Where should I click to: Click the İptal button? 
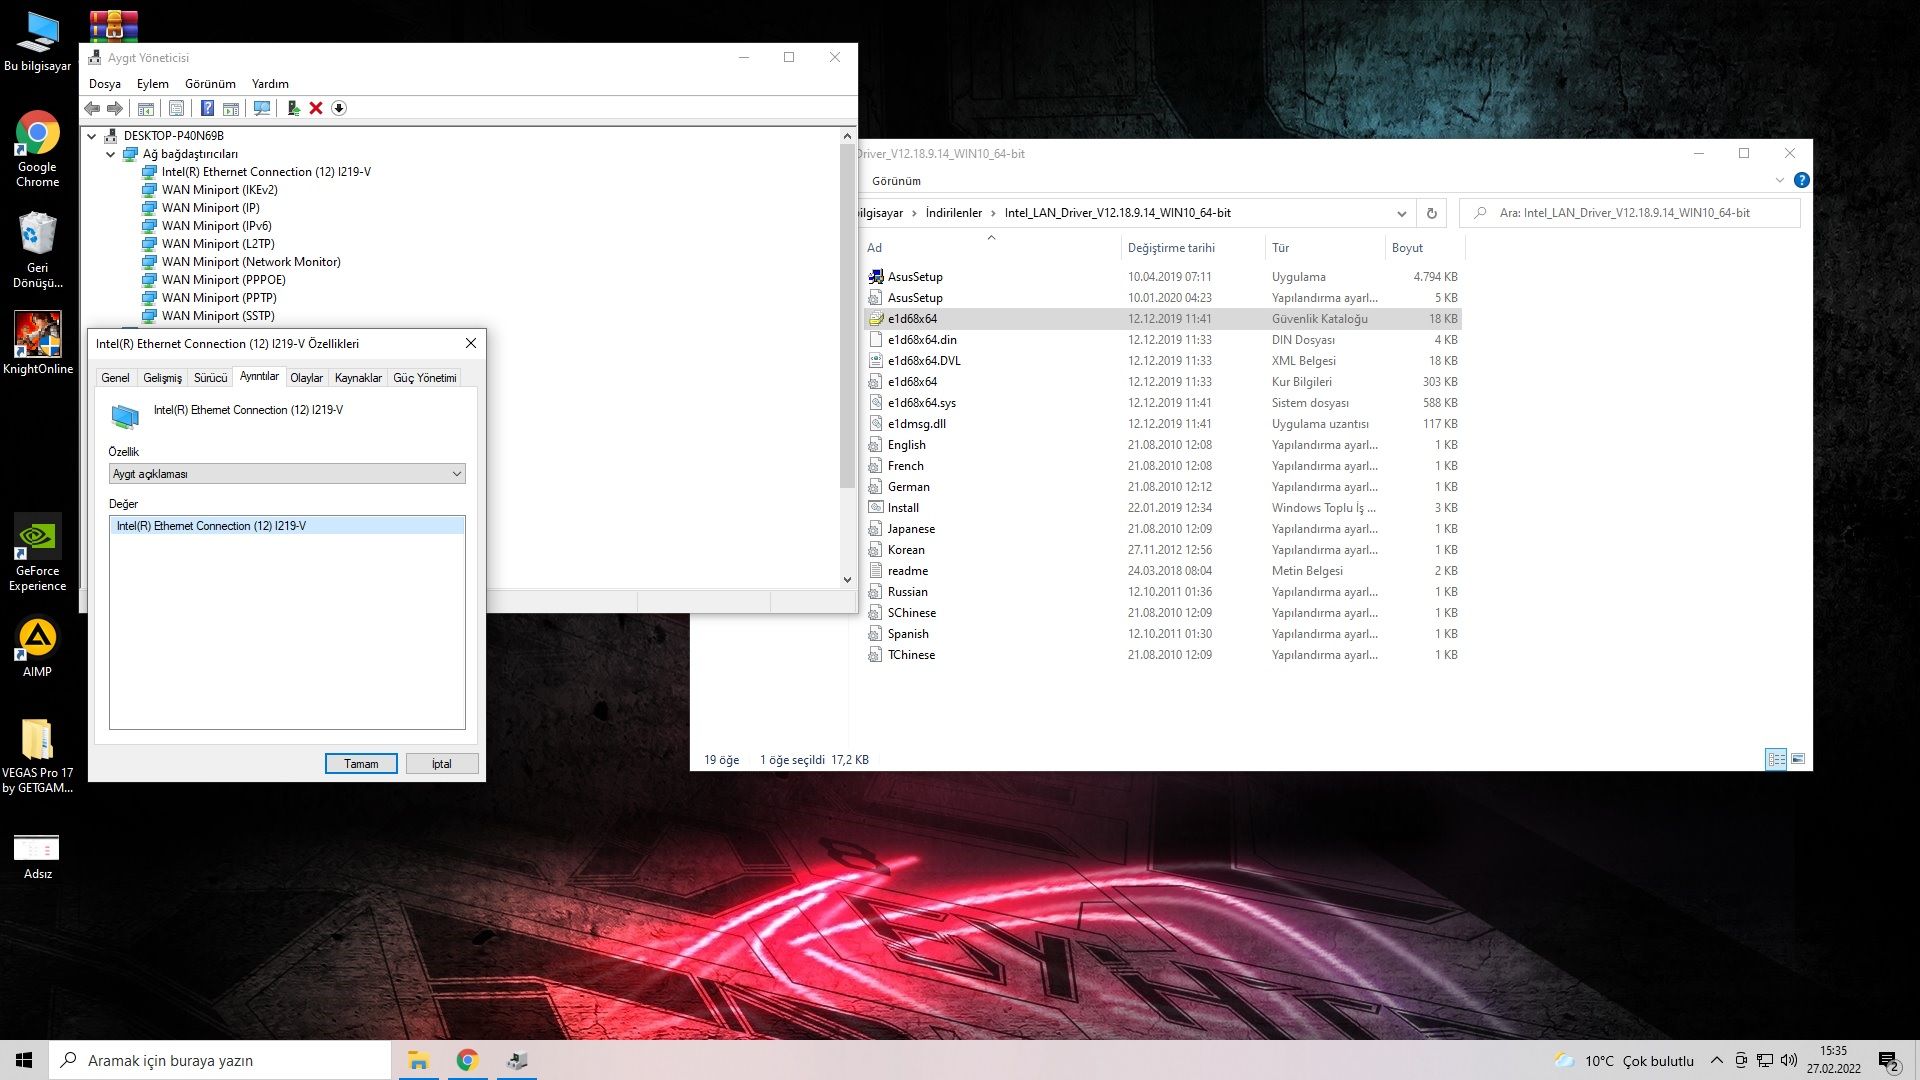pyautogui.click(x=441, y=764)
